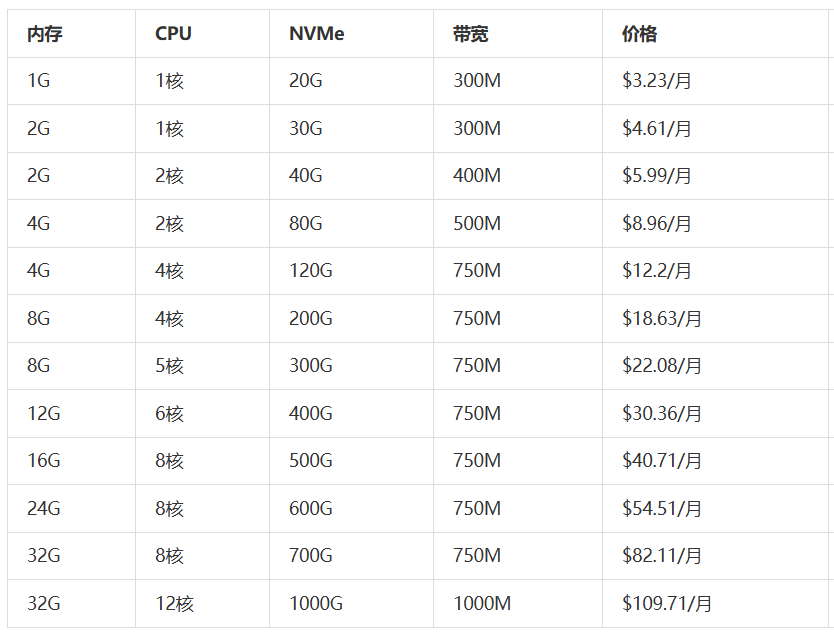Select the $3.23/月 price cell
The width and height of the screenshot is (834, 636).
656,81
